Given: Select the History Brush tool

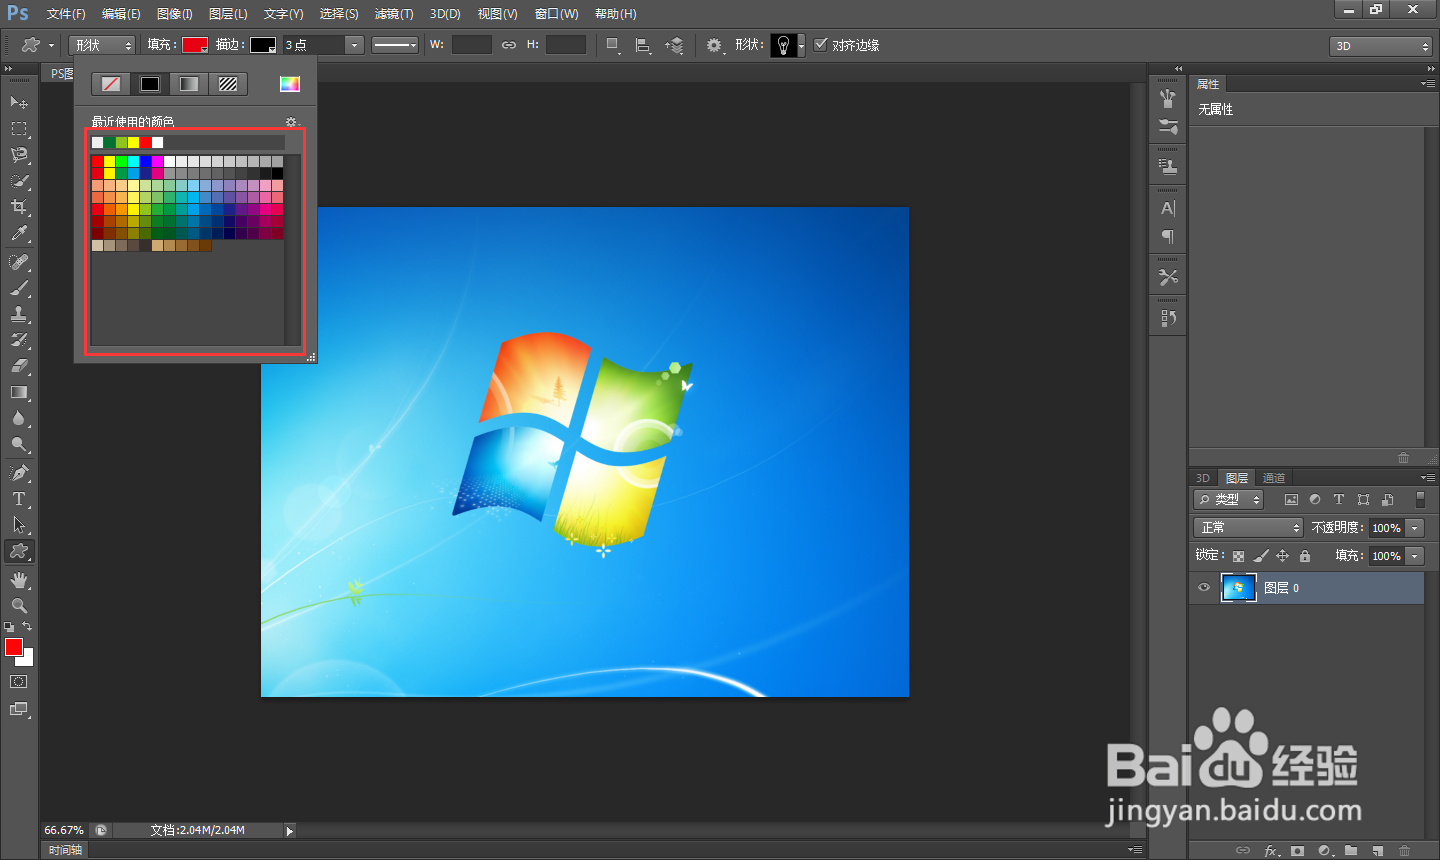Looking at the screenshot, I should [19, 340].
